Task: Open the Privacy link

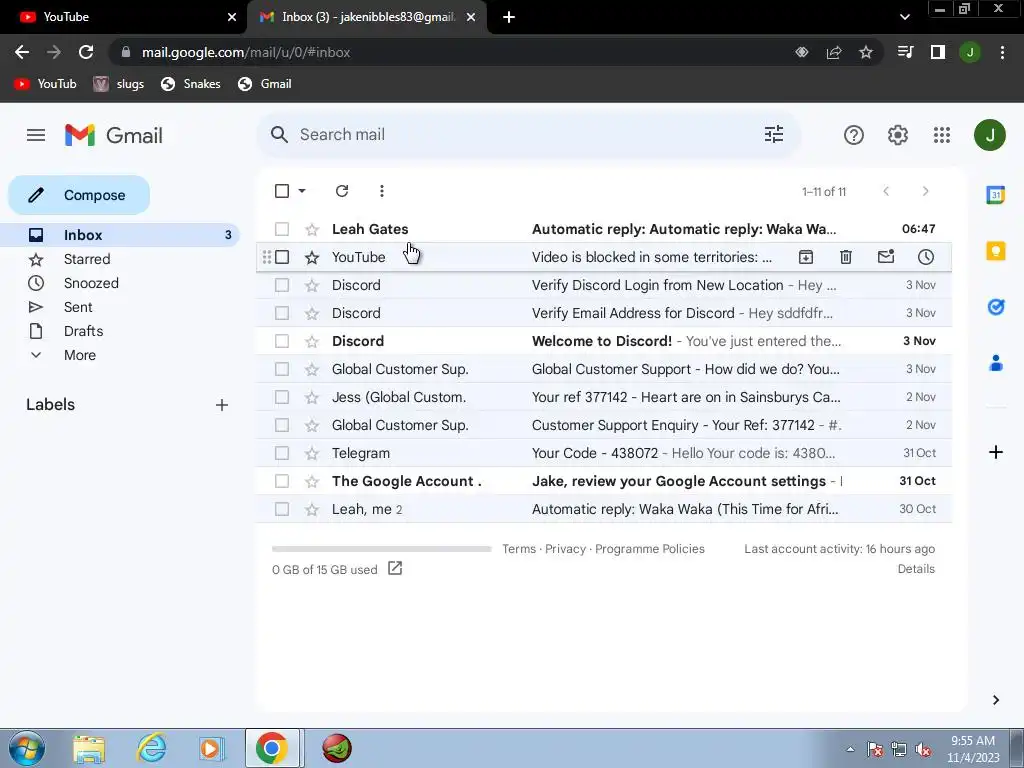Action: 565,549
